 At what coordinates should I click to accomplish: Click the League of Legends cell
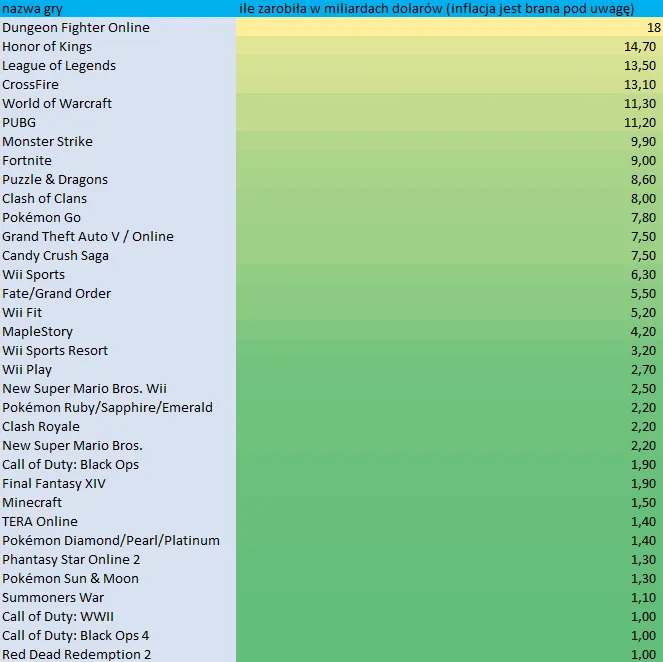(x=118, y=65)
